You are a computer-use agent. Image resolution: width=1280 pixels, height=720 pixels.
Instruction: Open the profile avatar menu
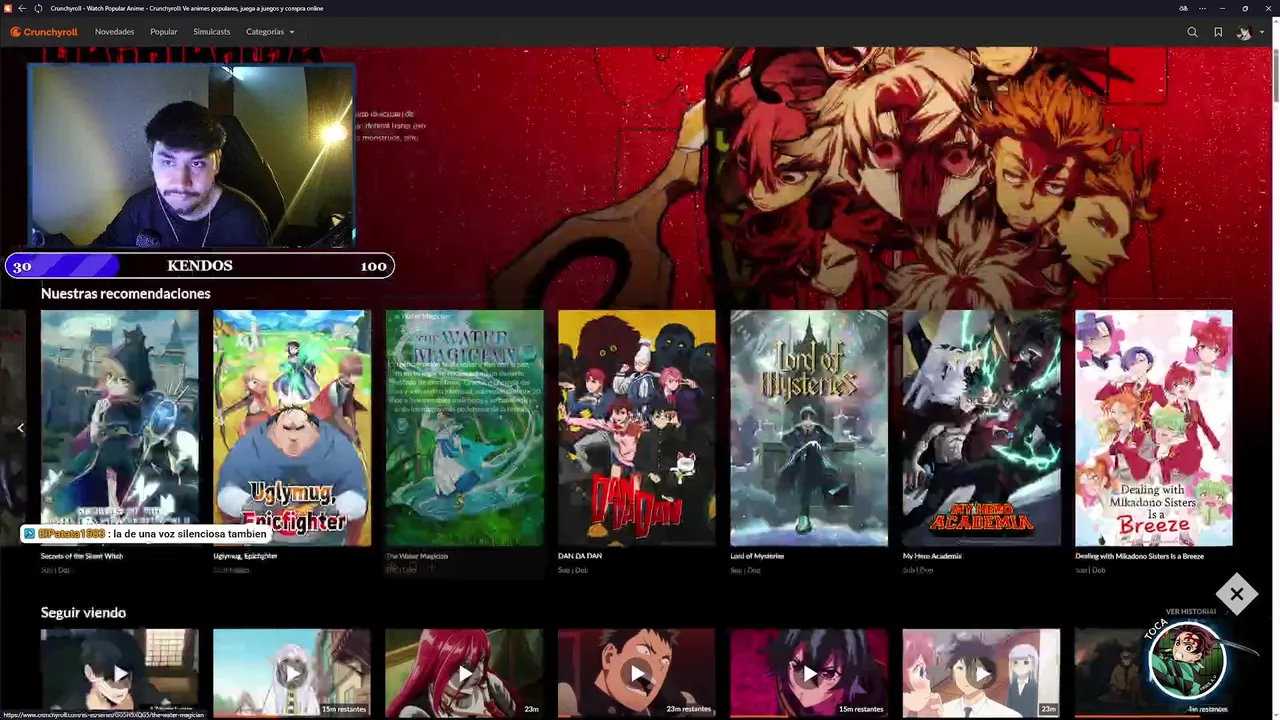point(1244,32)
